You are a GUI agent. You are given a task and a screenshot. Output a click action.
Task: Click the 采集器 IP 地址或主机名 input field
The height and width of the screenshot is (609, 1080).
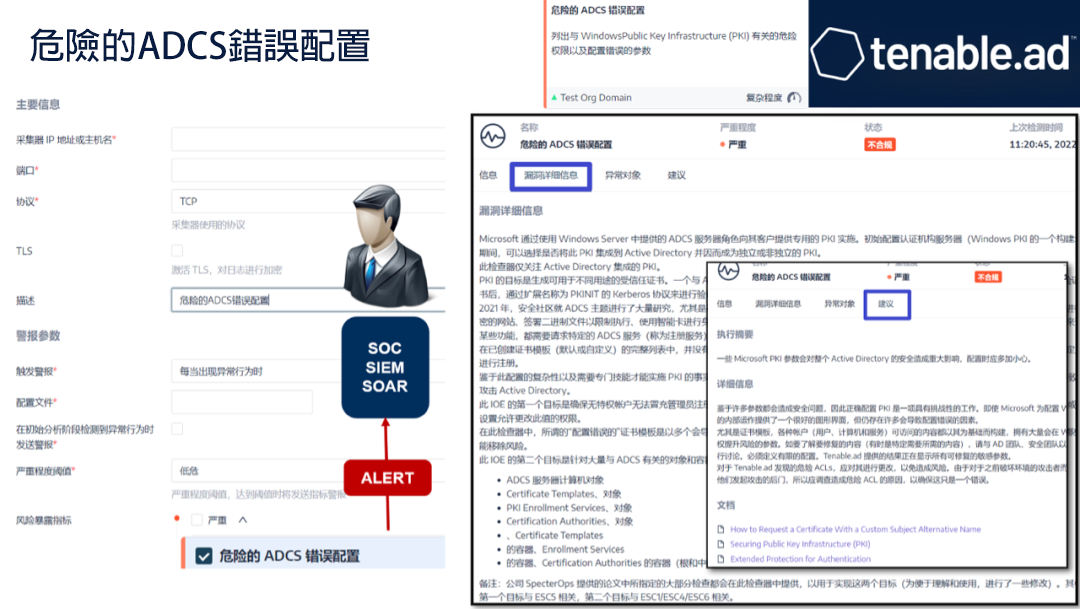point(308,139)
